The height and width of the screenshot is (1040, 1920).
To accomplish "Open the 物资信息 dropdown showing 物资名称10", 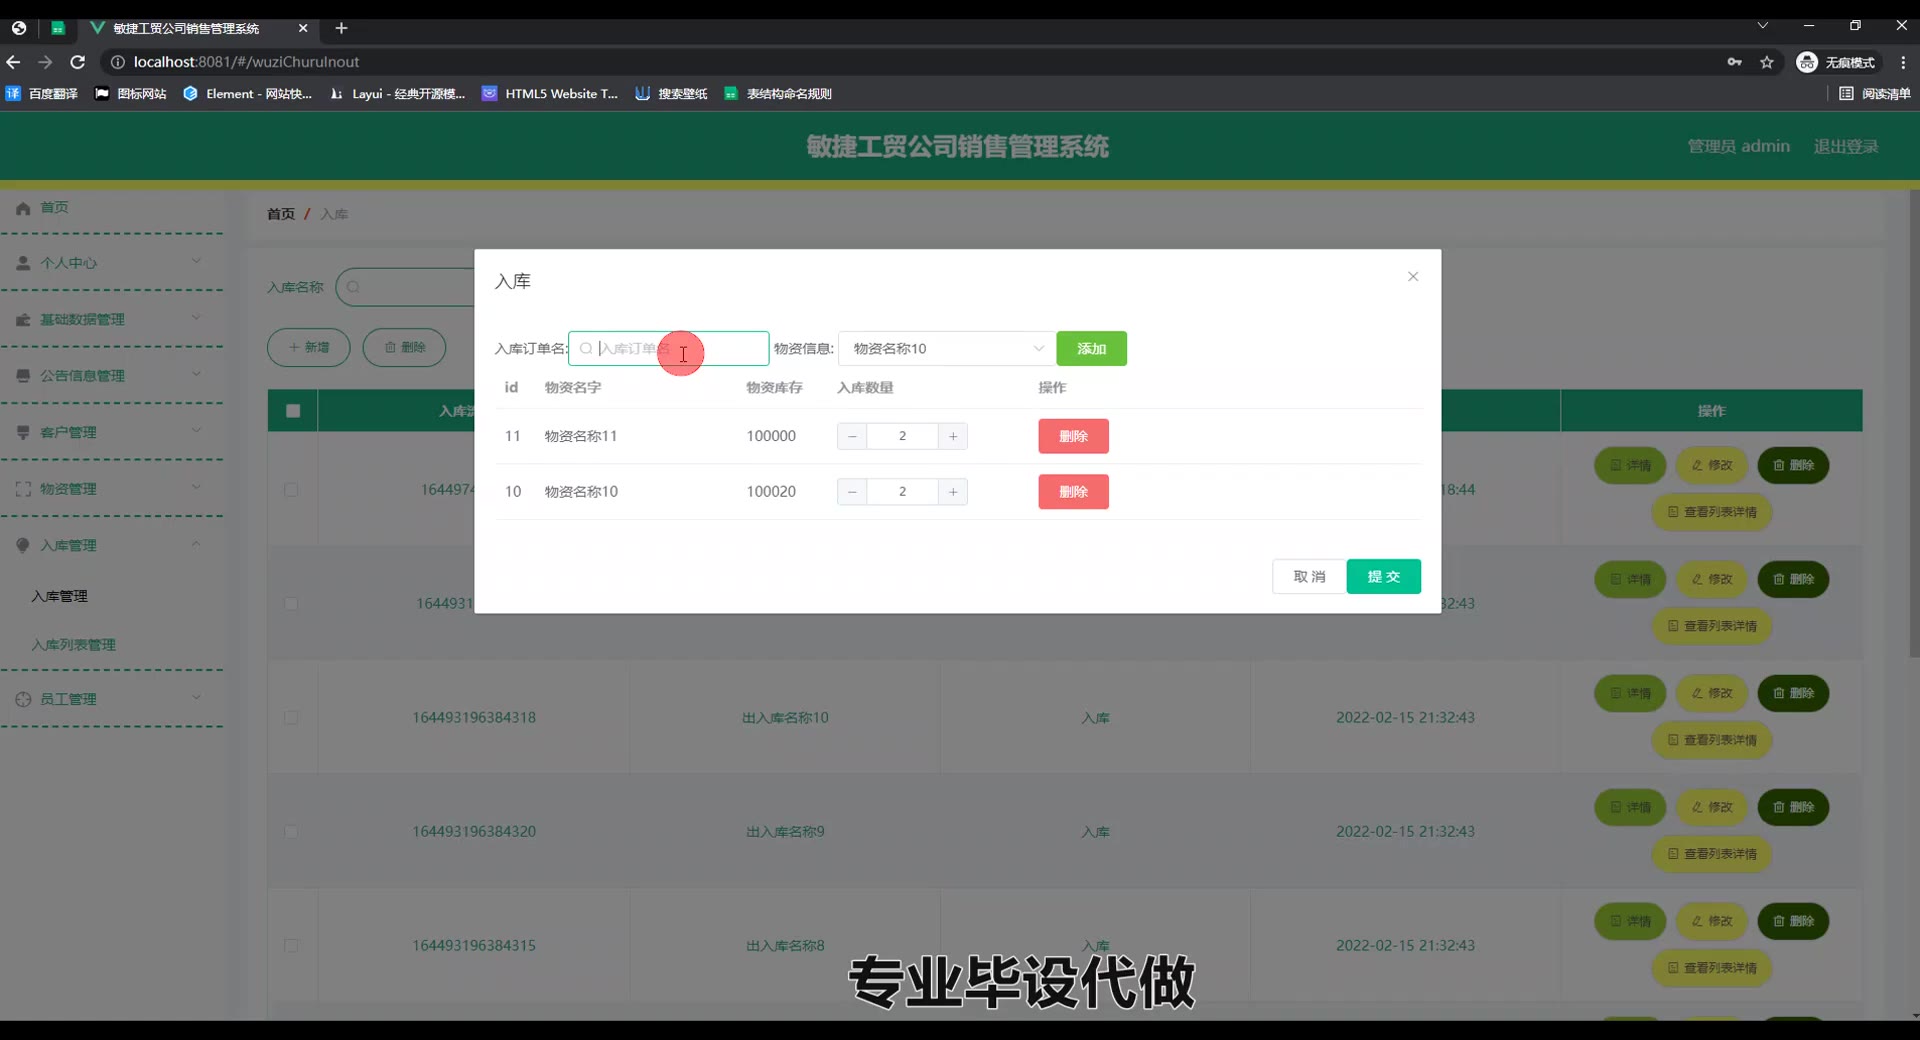I will pyautogui.click(x=946, y=348).
